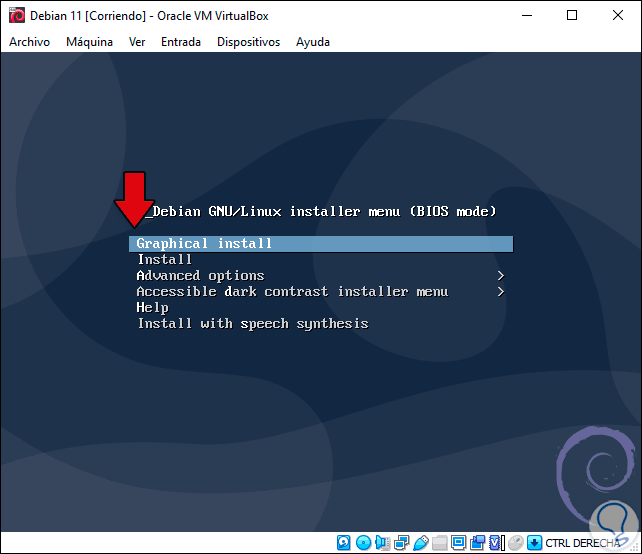Open the Ayuda menu
The width and height of the screenshot is (642, 554).
[313, 42]
